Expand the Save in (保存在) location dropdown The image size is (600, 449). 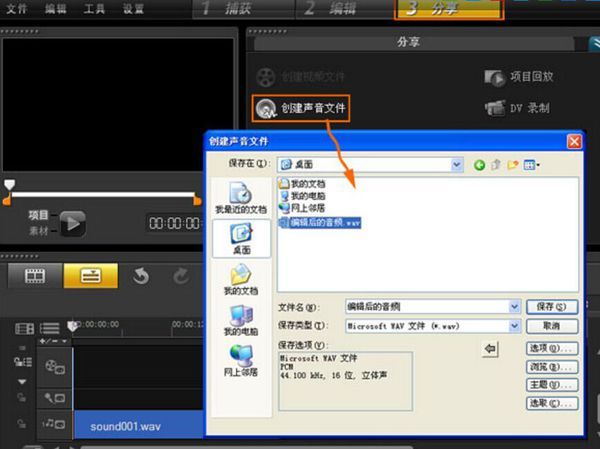[457, 164]
